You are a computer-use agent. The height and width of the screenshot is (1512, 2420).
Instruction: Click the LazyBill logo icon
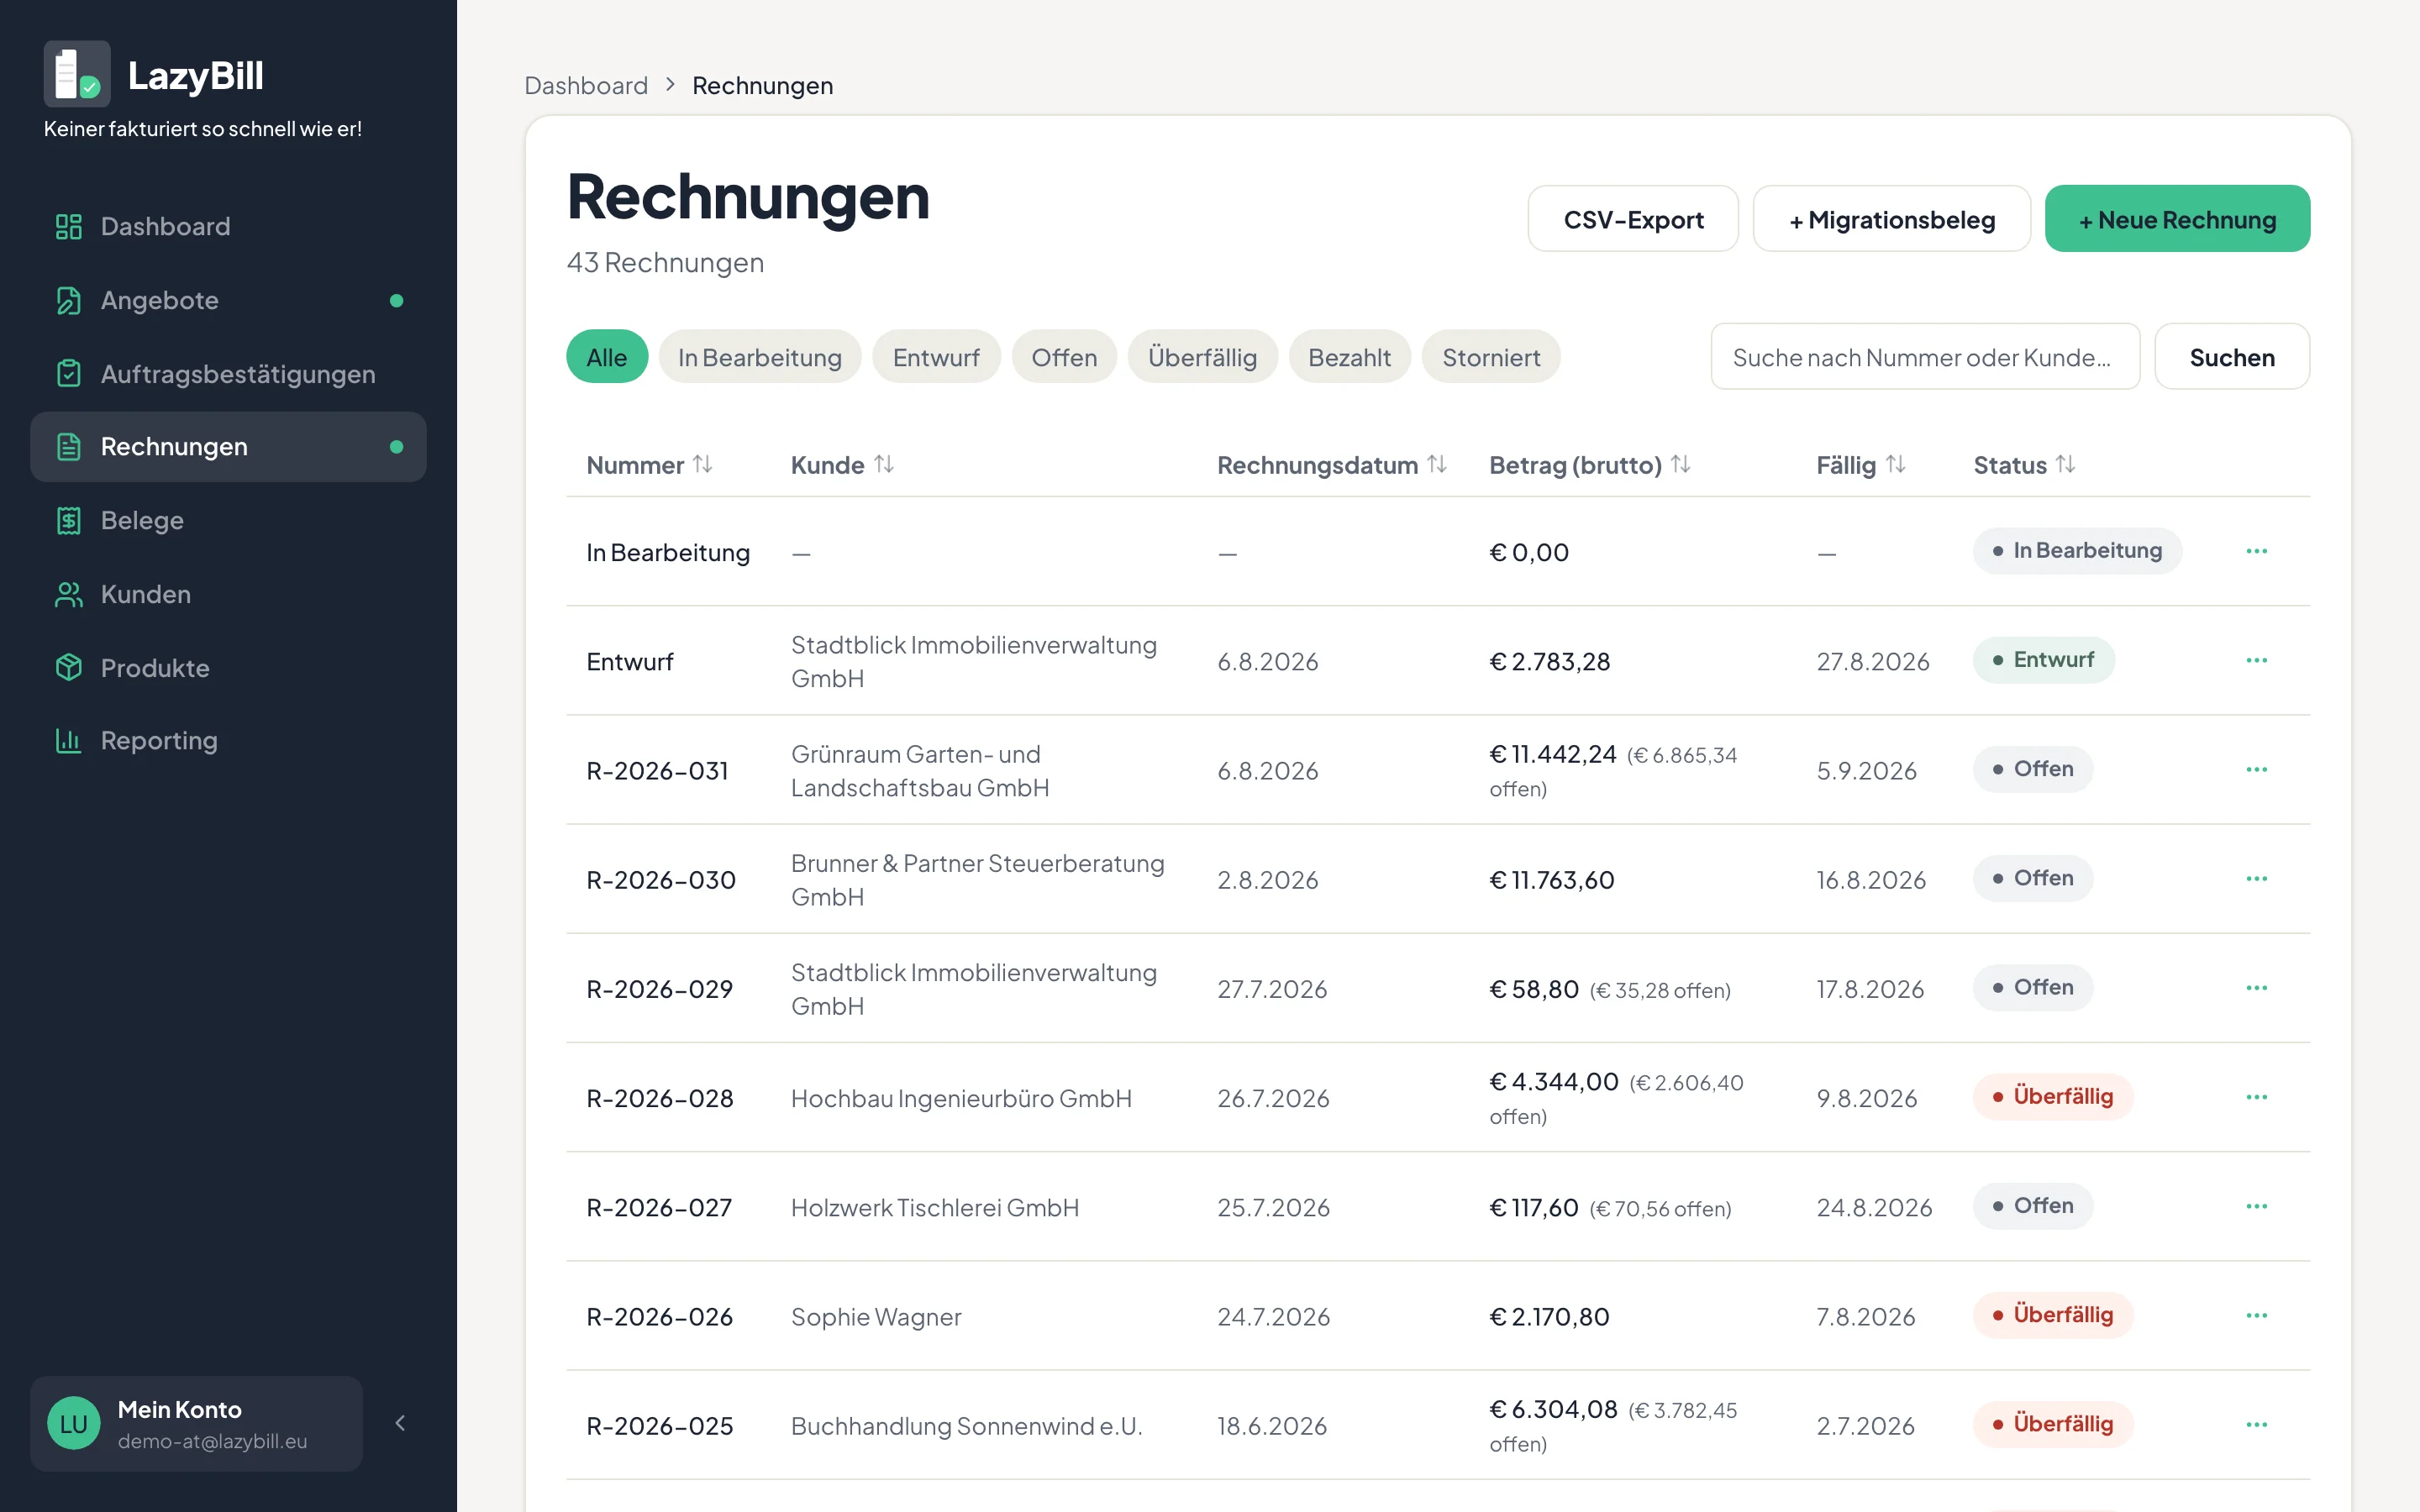(x=77, y=74)
